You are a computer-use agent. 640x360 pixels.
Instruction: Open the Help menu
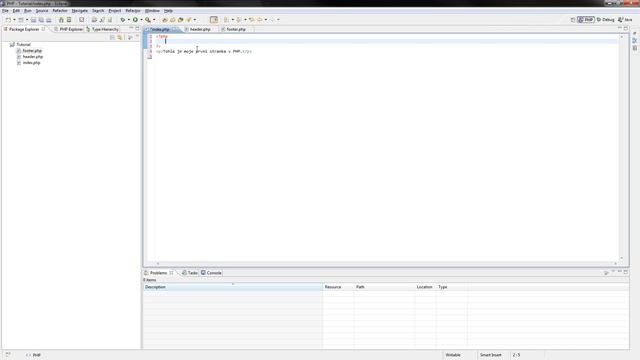tap(168, 11)
